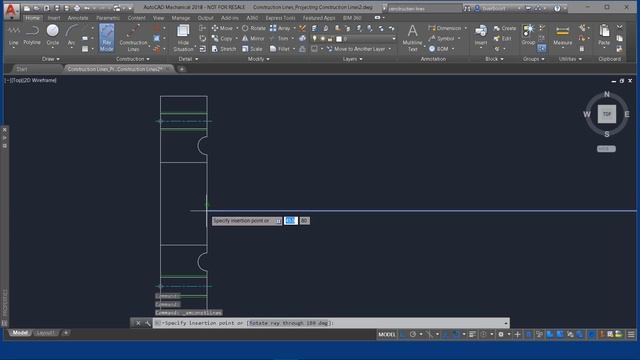
Task: Click Create block button
Action: point(504,28)
